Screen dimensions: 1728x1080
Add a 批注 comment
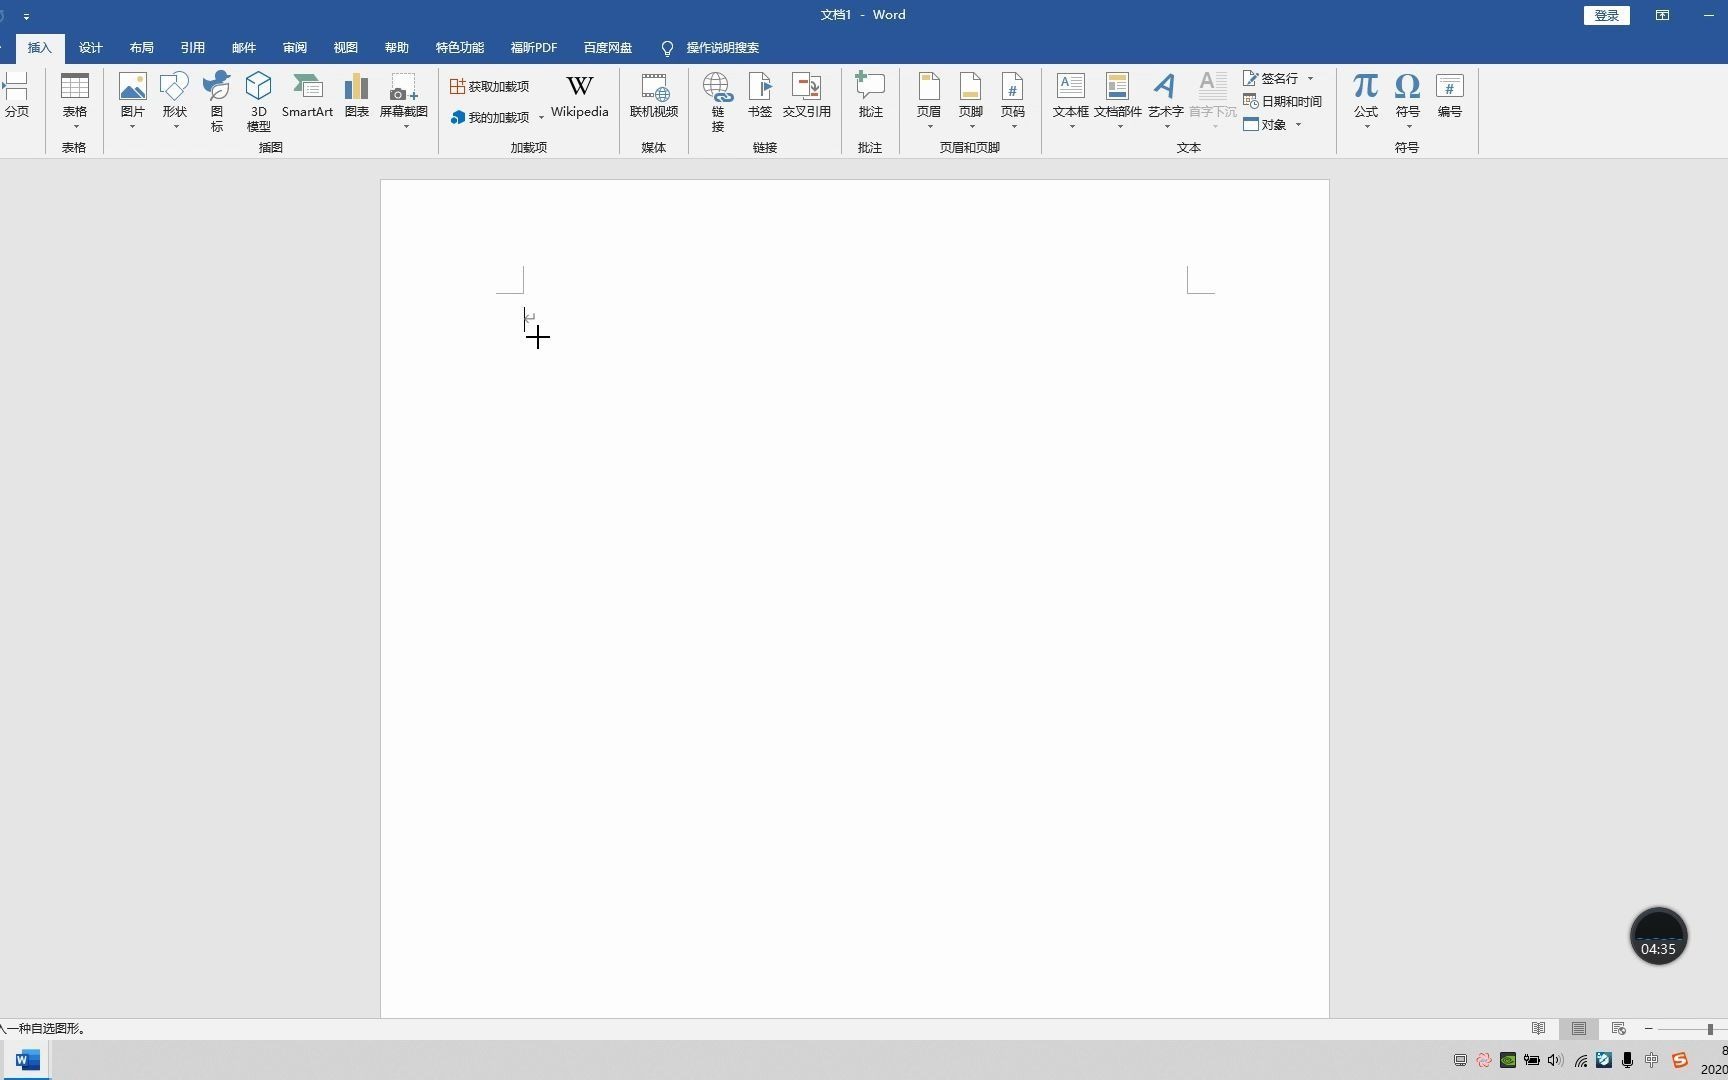(x=870, y=96)
